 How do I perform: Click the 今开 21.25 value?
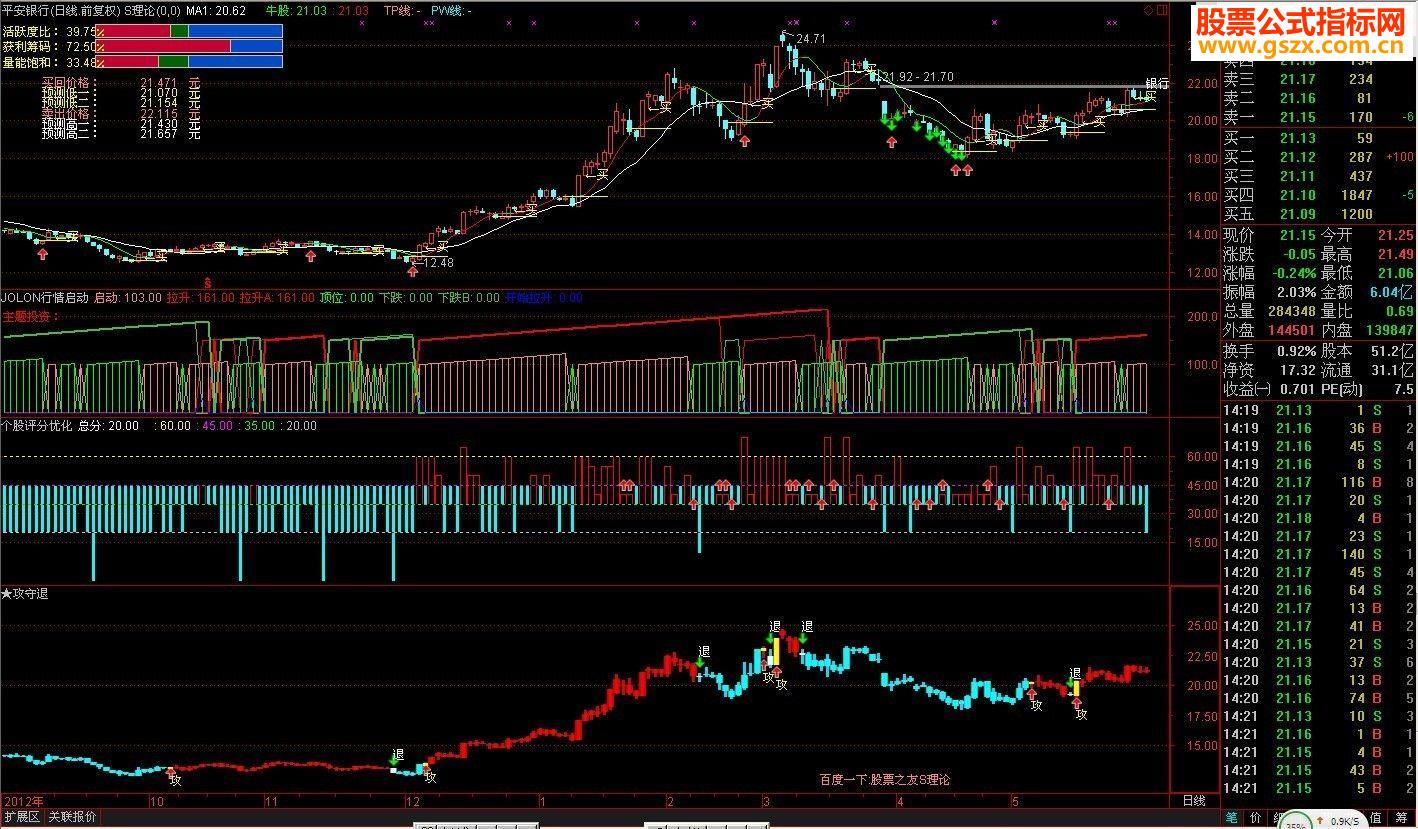(x=1395, y=235)
